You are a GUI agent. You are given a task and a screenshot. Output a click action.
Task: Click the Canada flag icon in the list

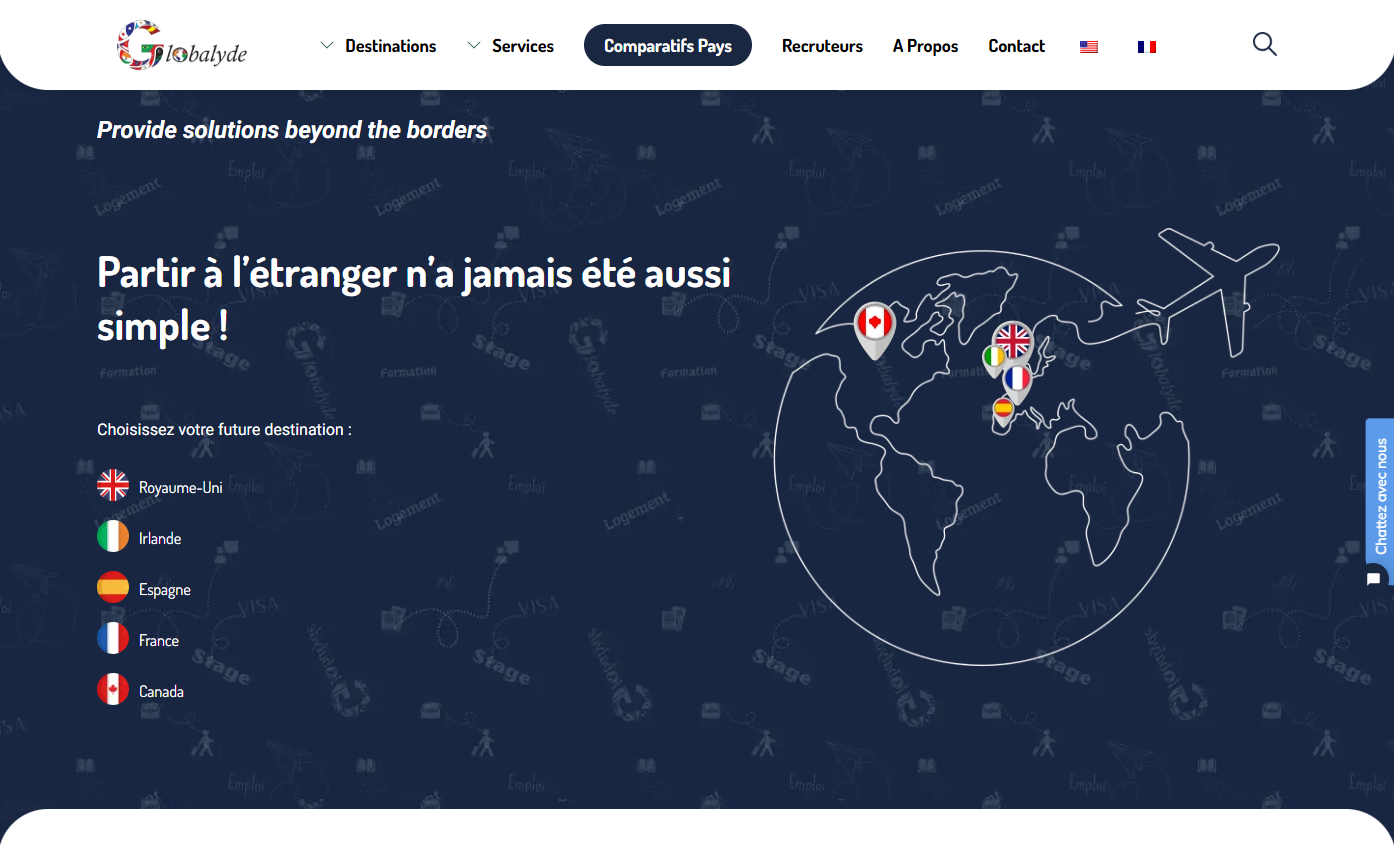click(x=113, y=690)
